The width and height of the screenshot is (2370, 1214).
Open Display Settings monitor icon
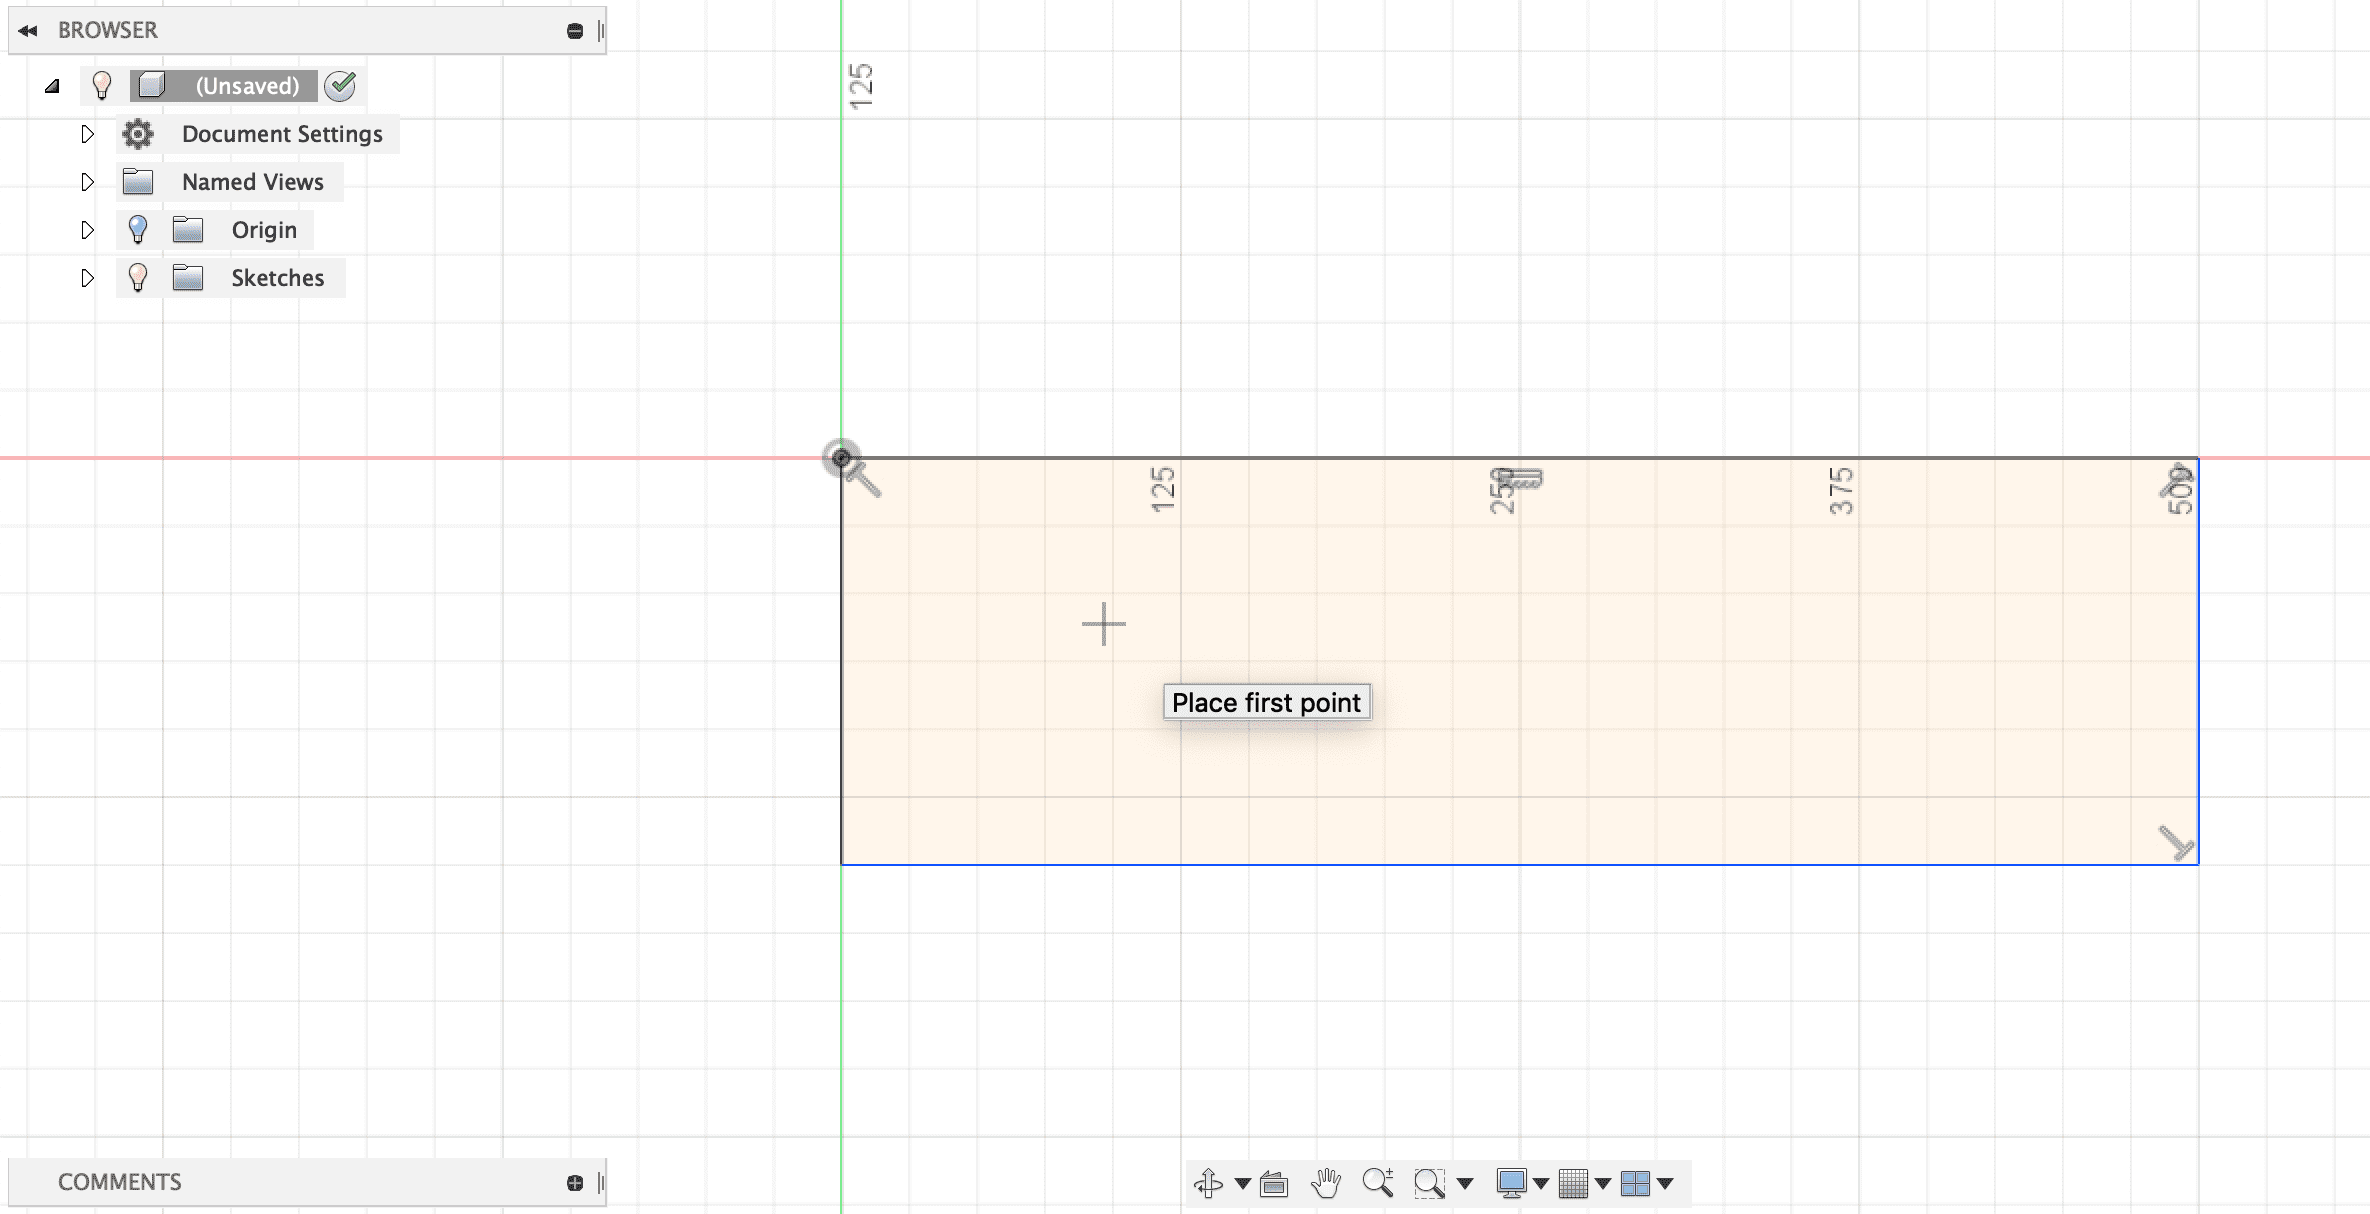pos(1511,1183)
